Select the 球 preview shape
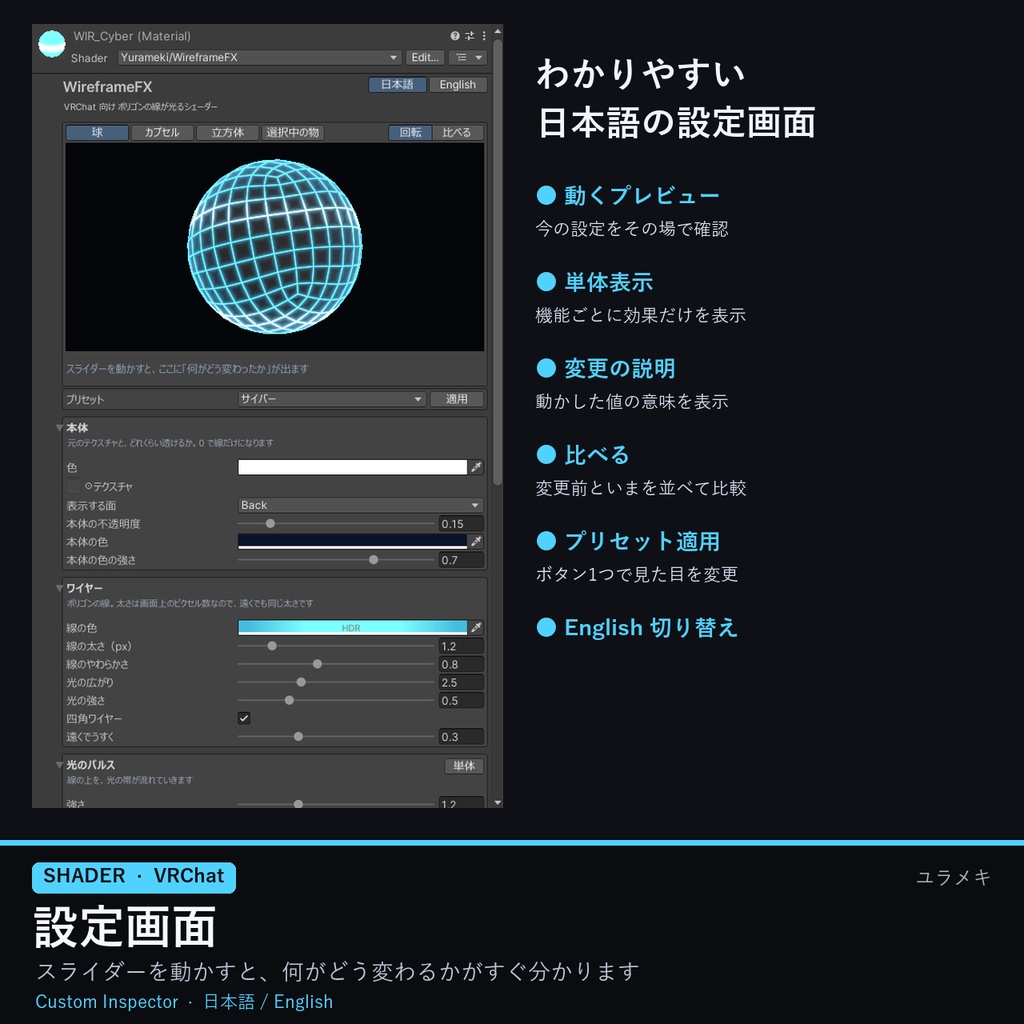This screenshot has width=1024, height=1024. 97,133
